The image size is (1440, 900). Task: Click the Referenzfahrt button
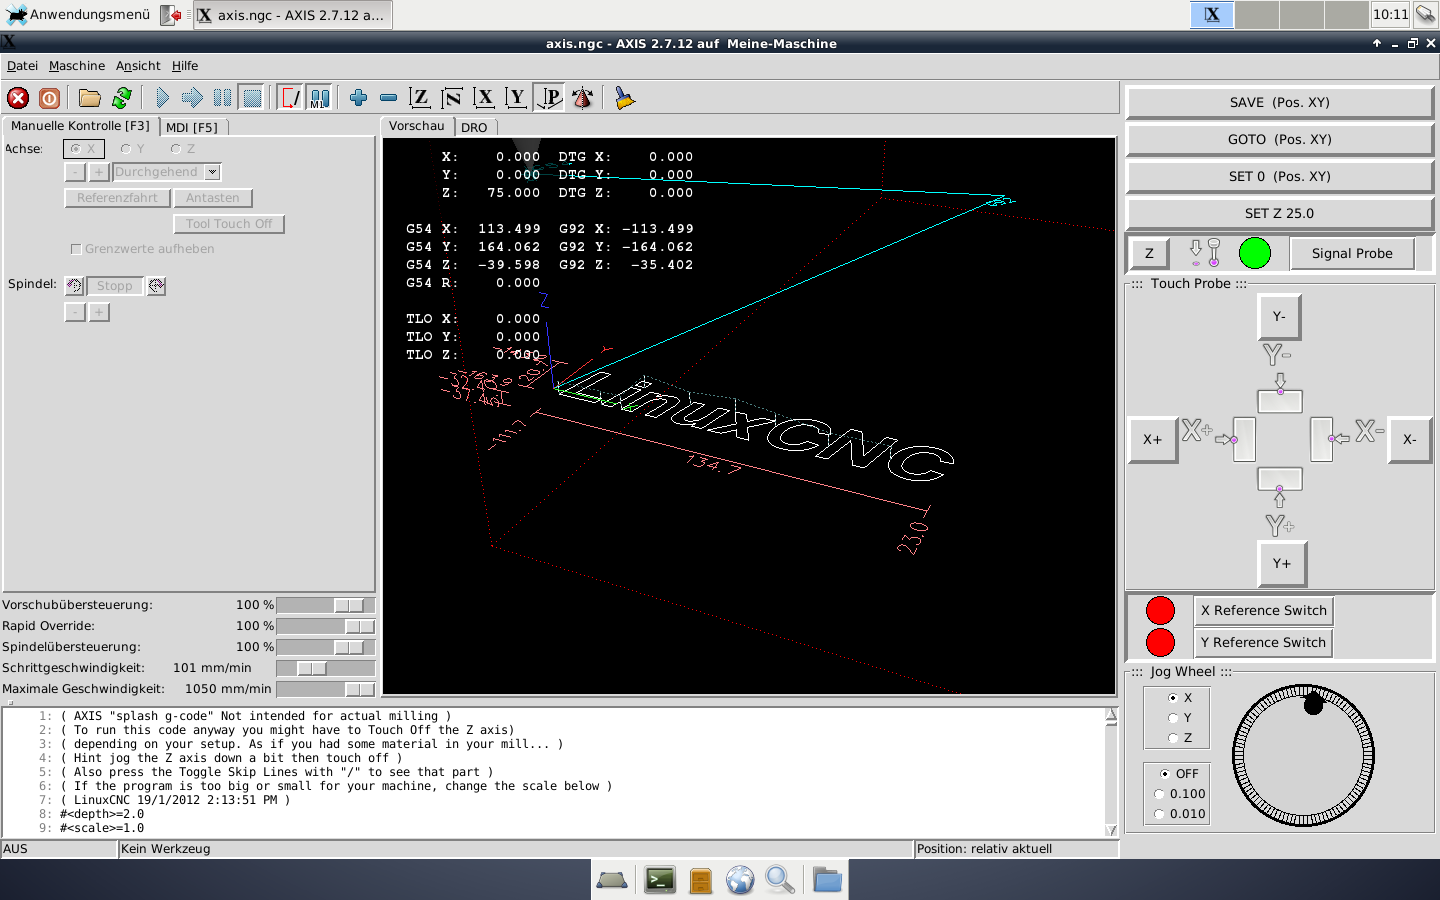pyautogui.click(x=117, y=198)
